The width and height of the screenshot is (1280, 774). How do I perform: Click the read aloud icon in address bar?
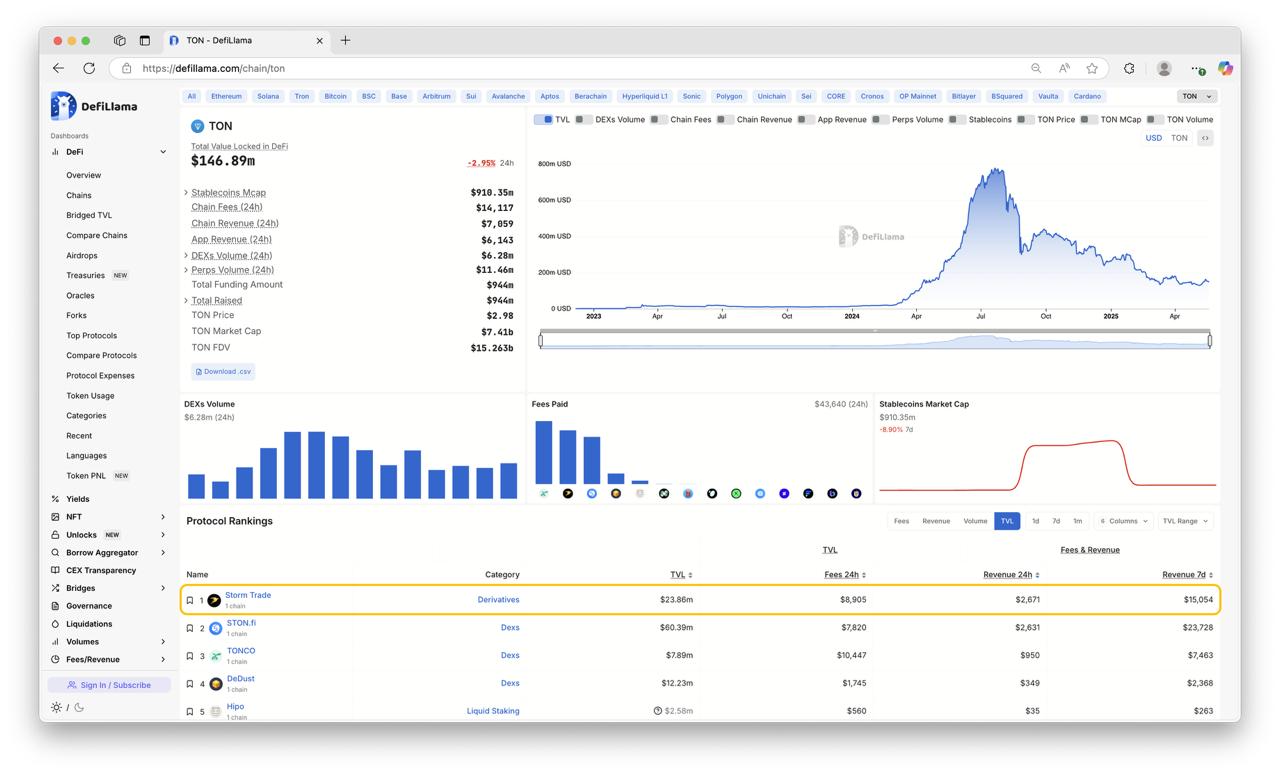(x=1064, y=68)
